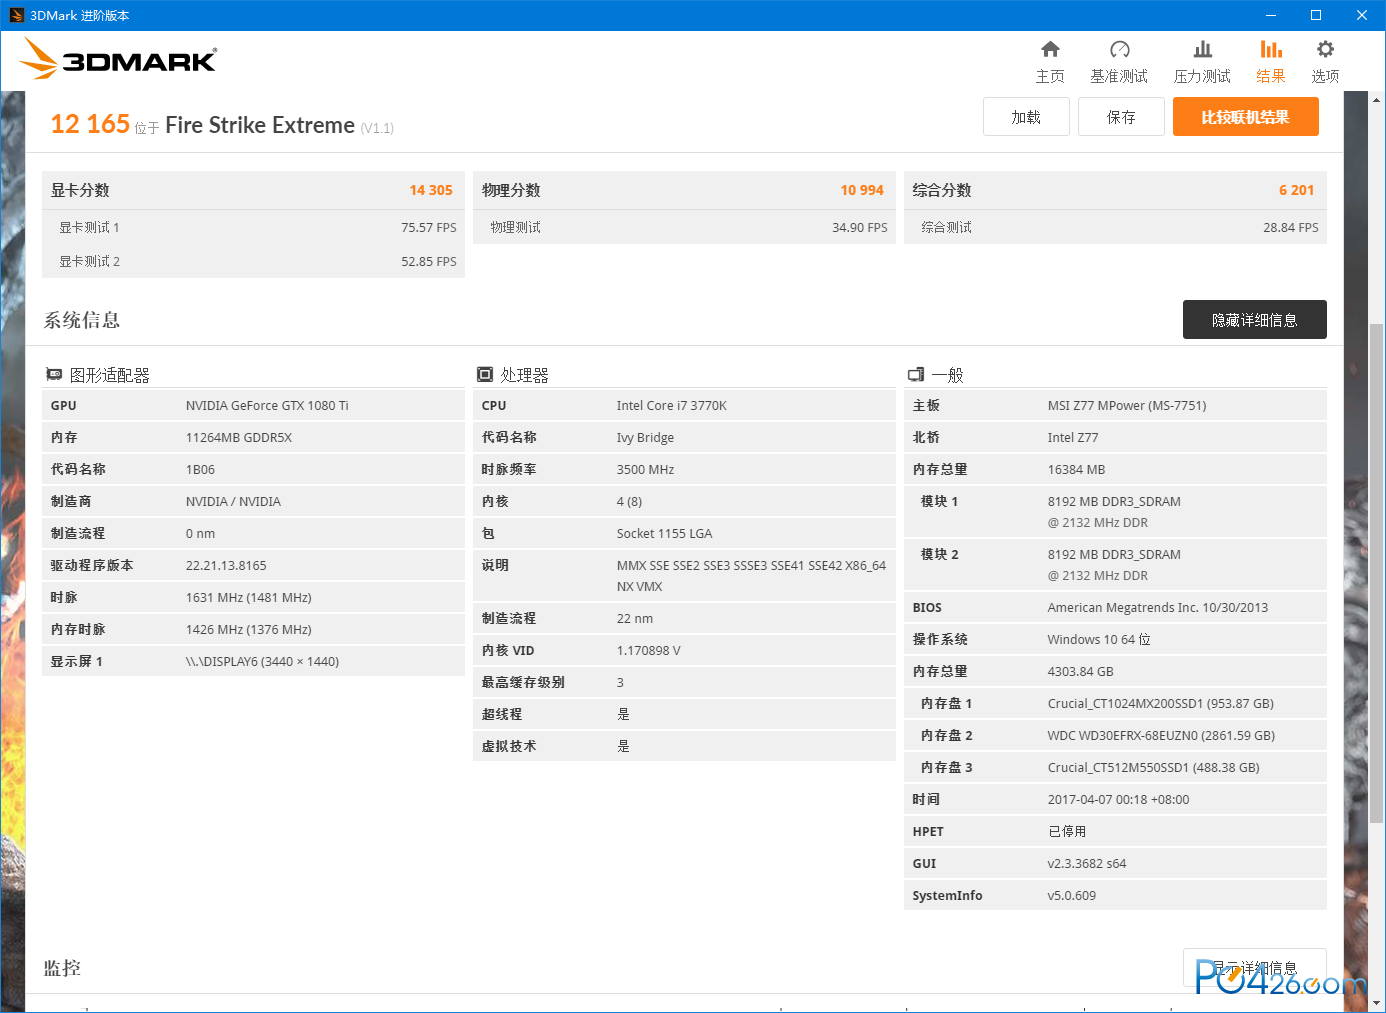Screen dimensions: 1386x1013
Task: Click the codename value Ivy Bridge
Action: [645, 437]
